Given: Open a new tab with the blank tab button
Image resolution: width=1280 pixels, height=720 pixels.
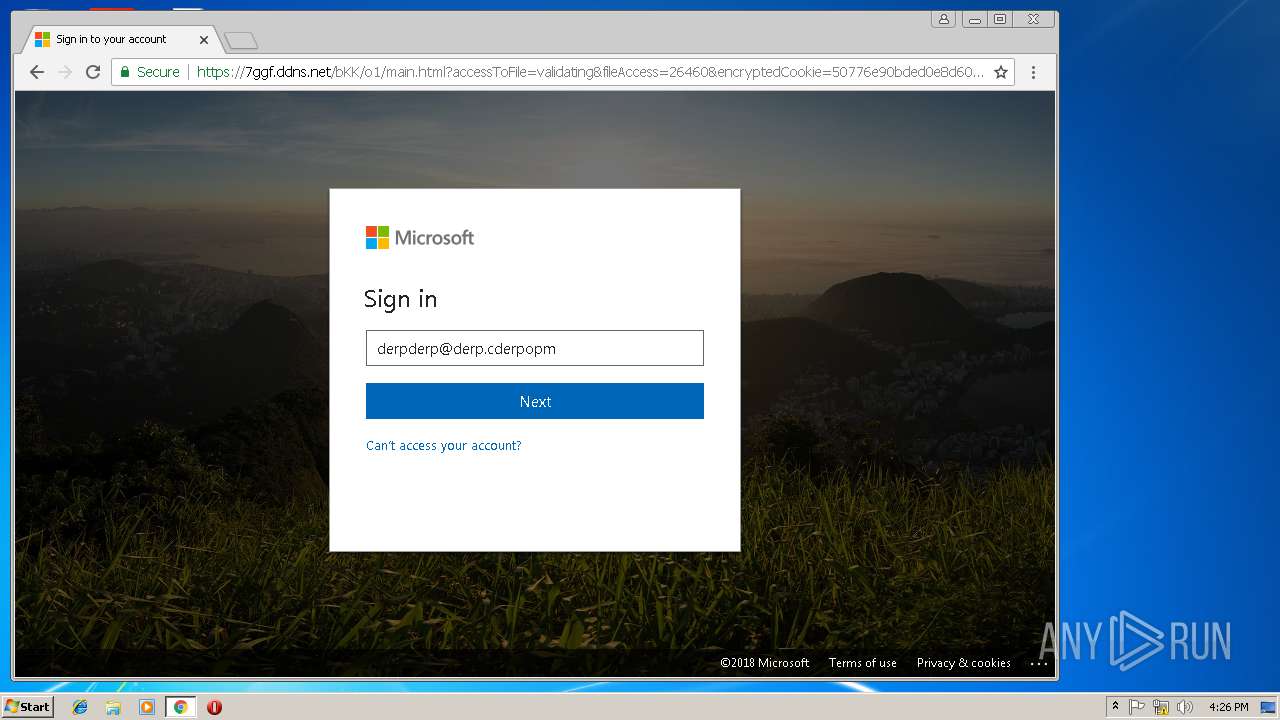Looking at the screenshot, I should point(241,41).
